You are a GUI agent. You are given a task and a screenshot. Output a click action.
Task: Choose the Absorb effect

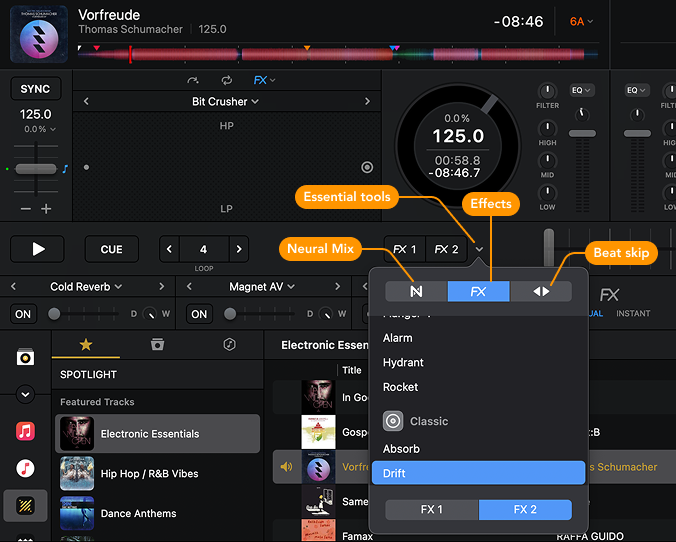[x=478, y=449]
